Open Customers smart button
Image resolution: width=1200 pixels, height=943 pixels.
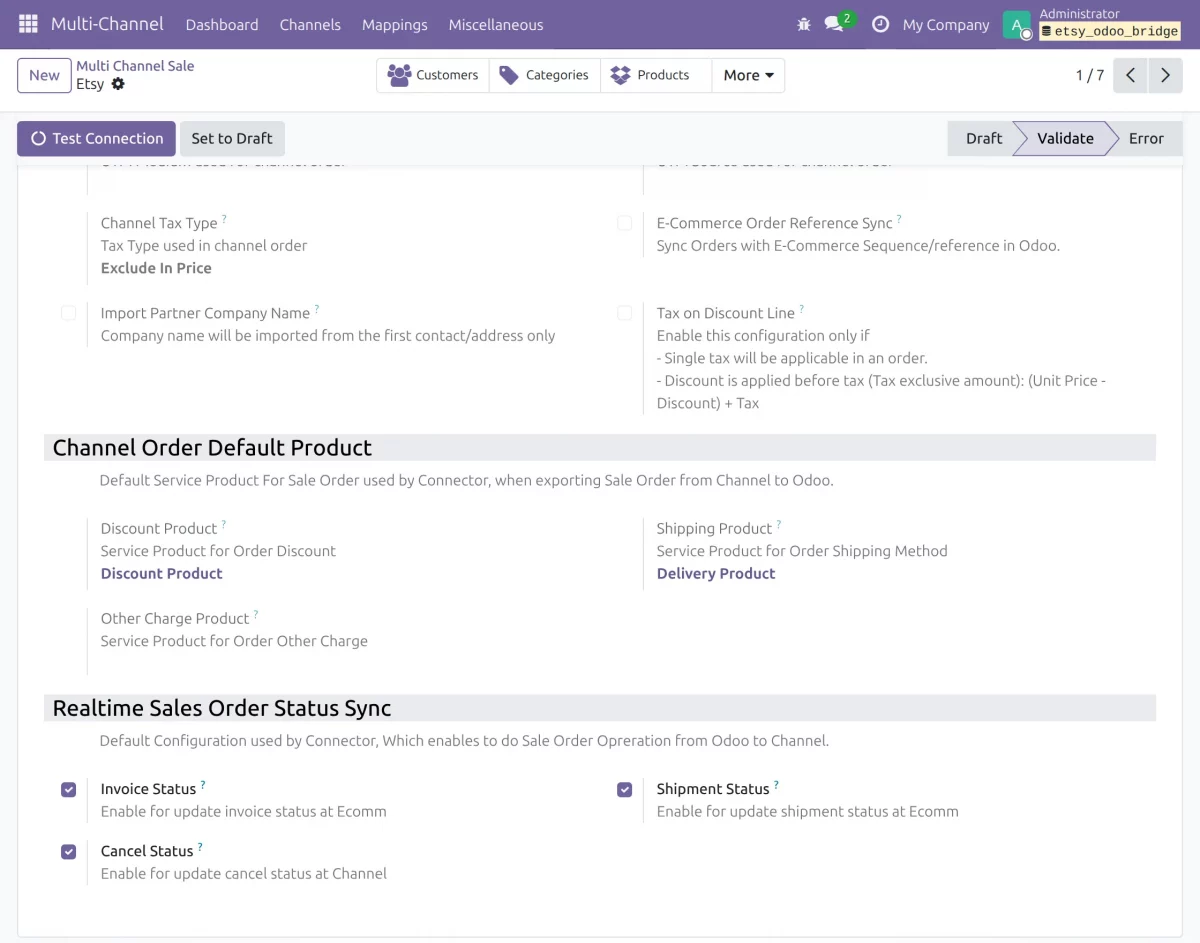click(x=433, y=75)
